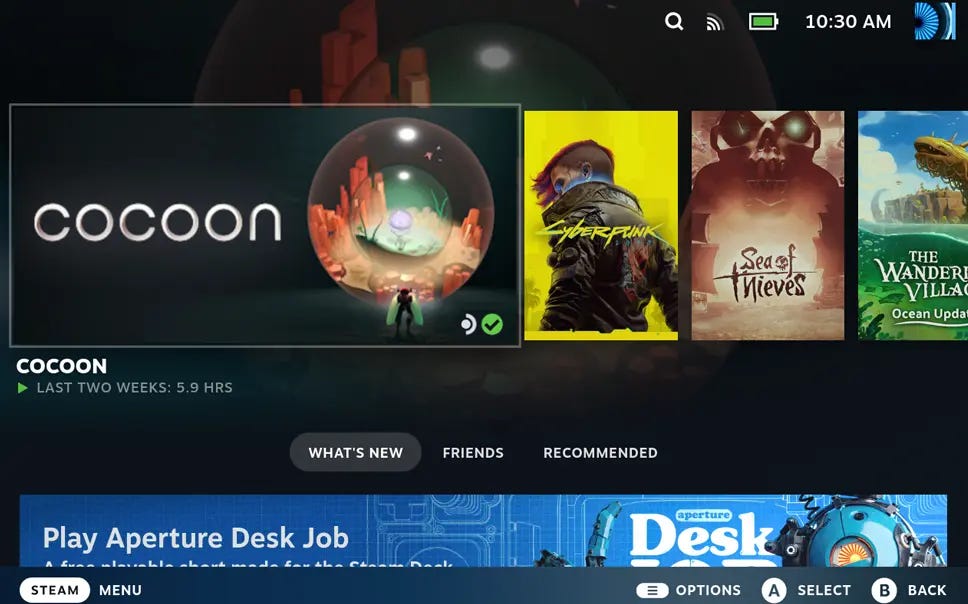The height and width of the screenshot is (604, 968).
Task: Click the 10:30 AM clock display
Action: point(848,21)
